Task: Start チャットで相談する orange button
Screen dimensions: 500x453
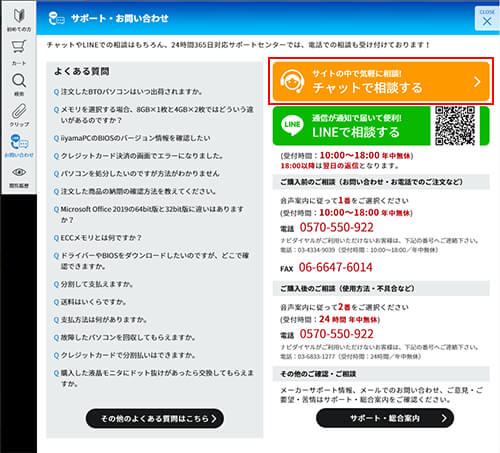Action: [x=381, y=81]
